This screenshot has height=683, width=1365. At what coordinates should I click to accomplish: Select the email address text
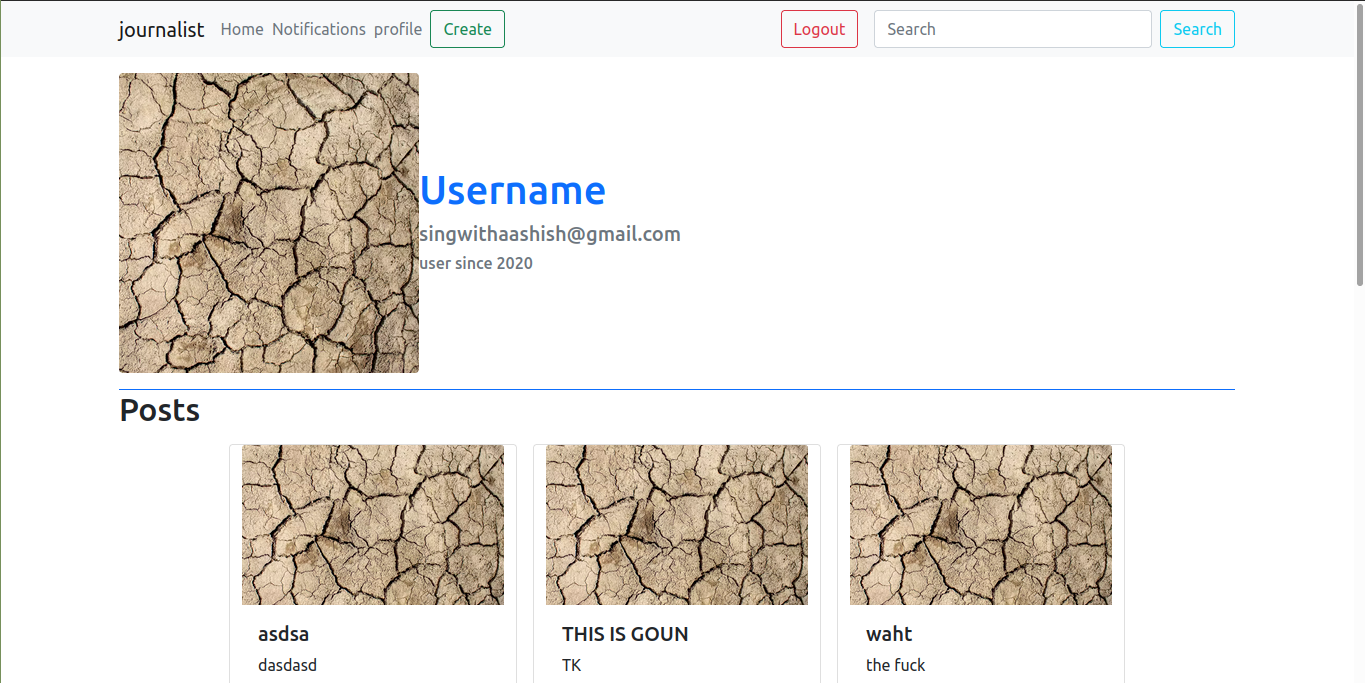coord(550,234)
